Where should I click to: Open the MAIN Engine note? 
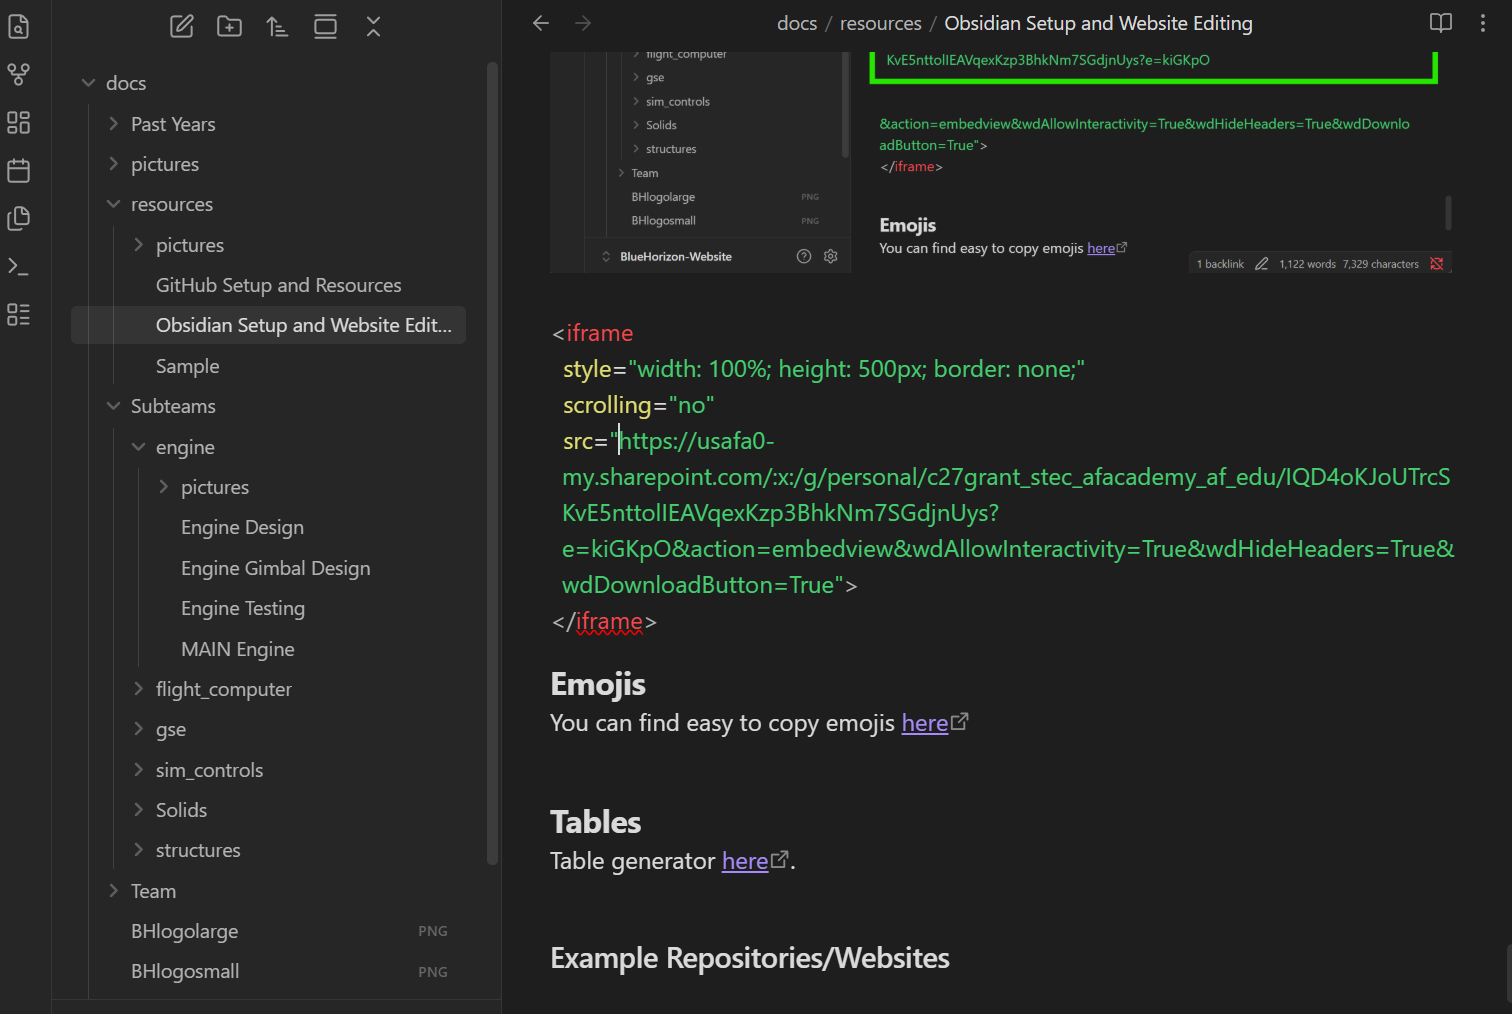[x=238, y=649]
